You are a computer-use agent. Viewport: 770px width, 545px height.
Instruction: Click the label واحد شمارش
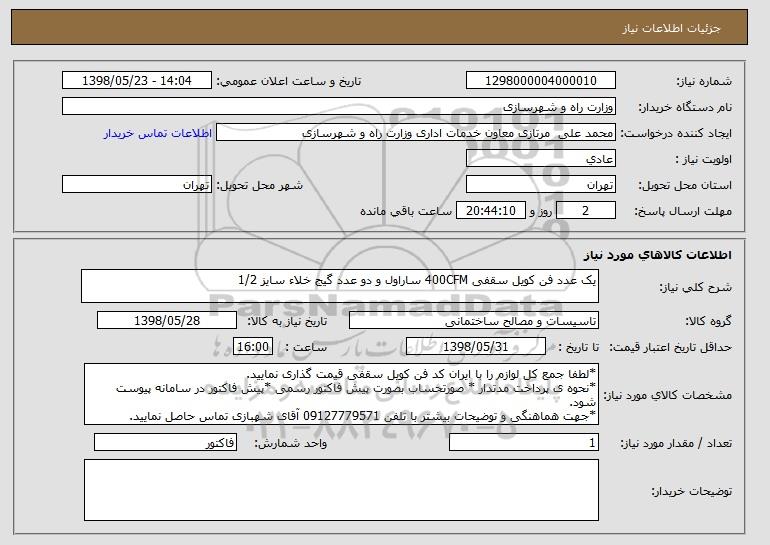pos(290,444)
